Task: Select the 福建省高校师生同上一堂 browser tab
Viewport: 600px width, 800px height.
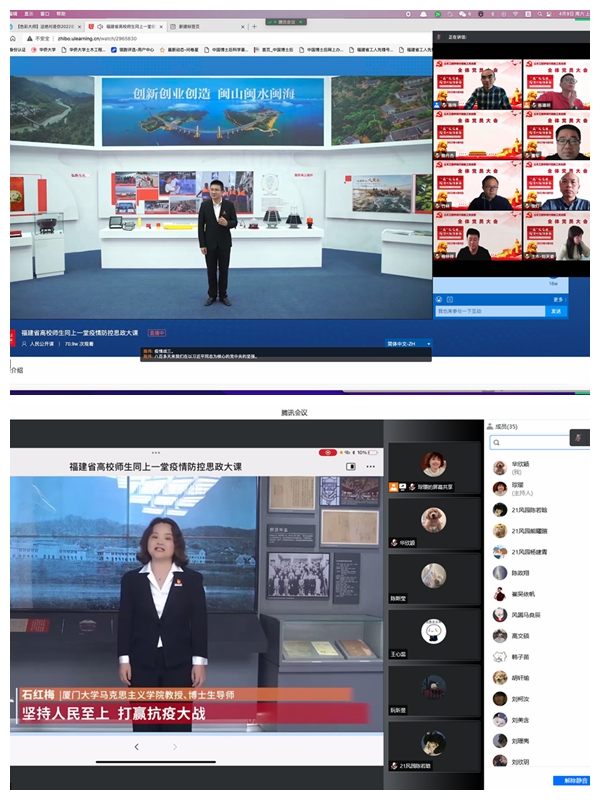Action: click(124, 26)
